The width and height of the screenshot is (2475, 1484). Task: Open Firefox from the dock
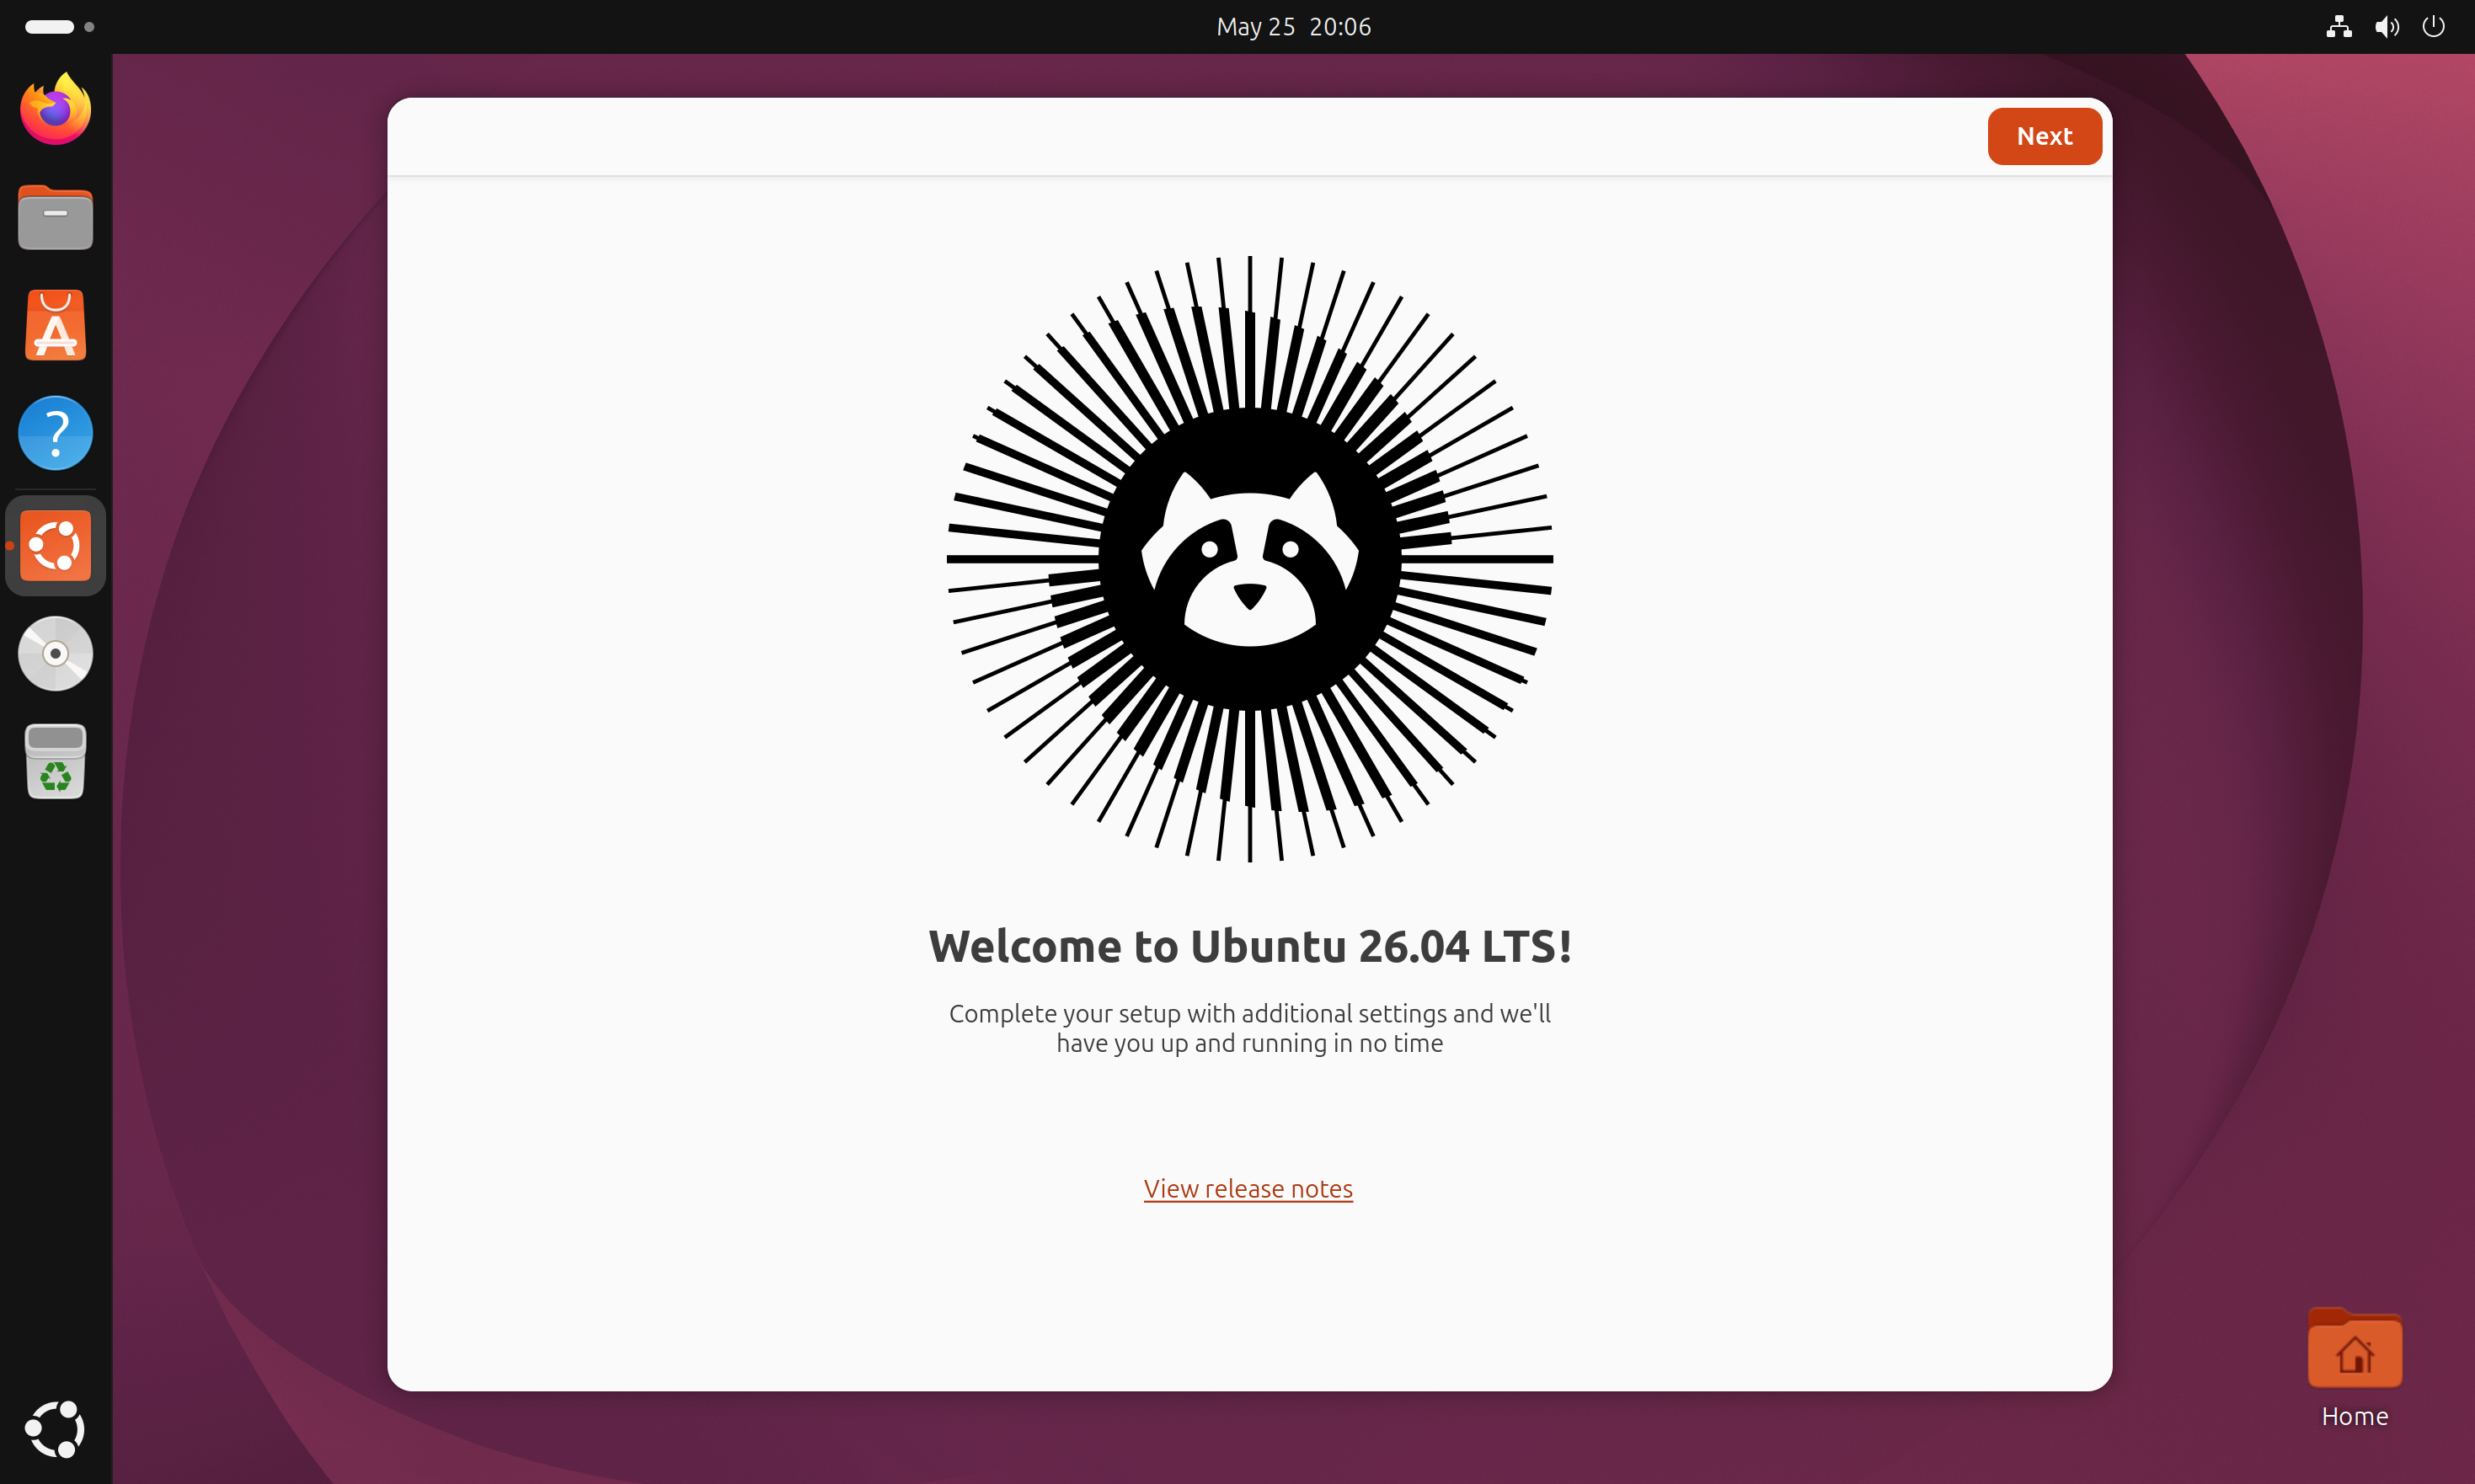click(x=56, y=109)
